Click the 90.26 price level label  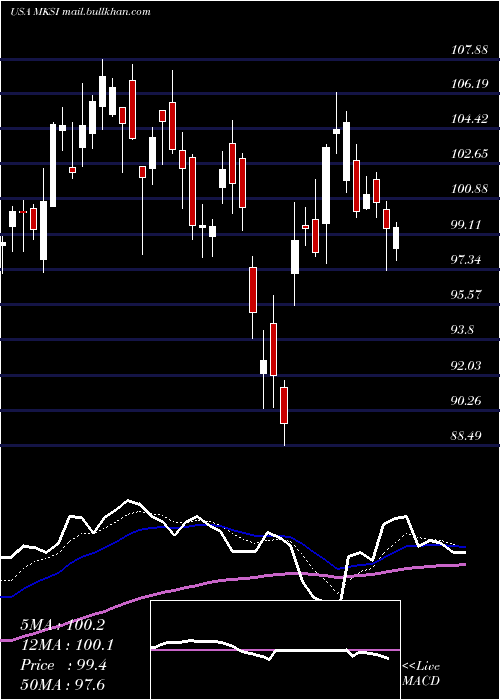pyautogui.click(x=467, y=400)
